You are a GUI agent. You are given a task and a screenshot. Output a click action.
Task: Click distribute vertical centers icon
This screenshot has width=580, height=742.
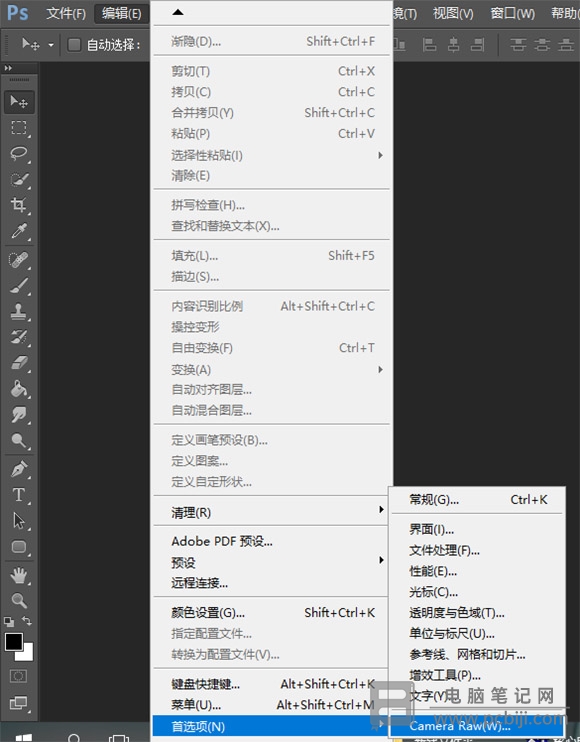tap(542, 45)
